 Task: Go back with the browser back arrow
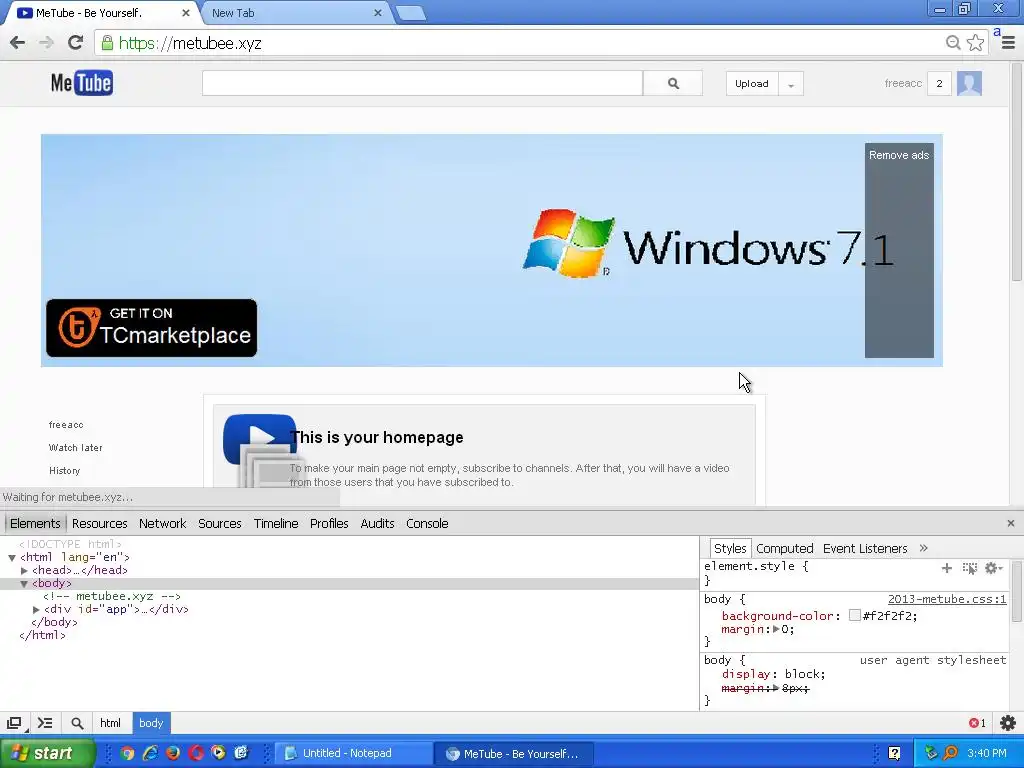coord(18,43)
